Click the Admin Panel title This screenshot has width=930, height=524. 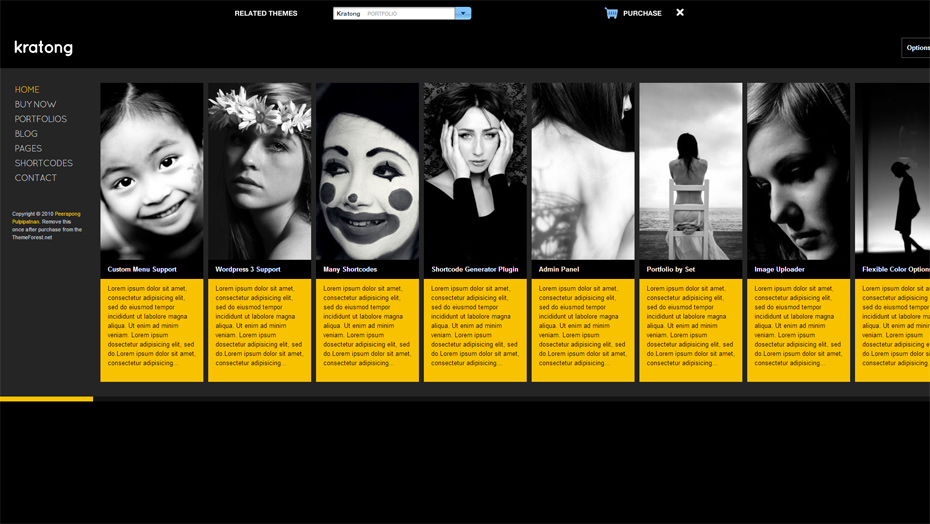point(559,269)
